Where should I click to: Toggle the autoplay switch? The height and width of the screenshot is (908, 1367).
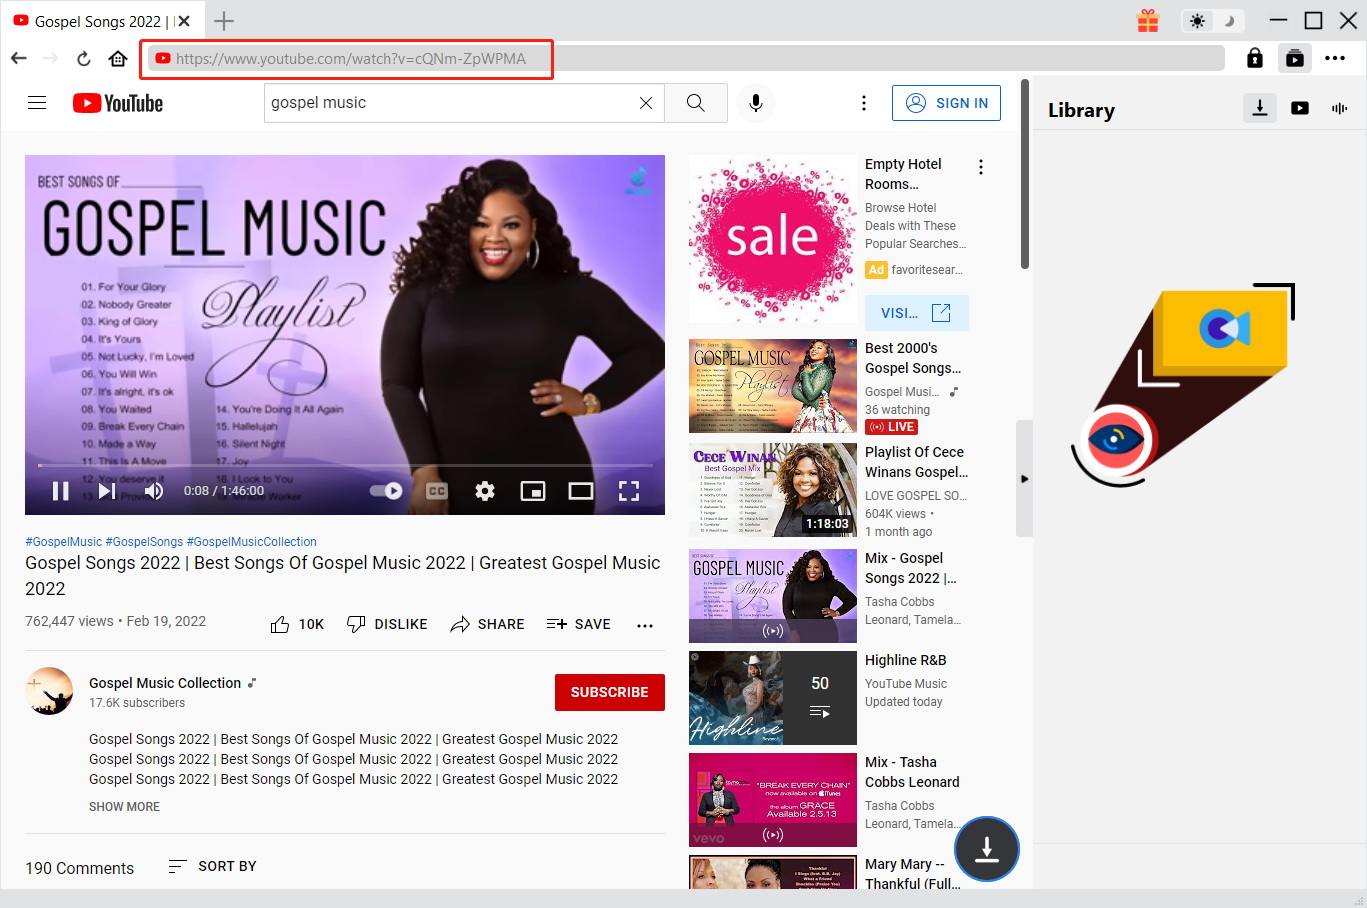[386, 491]
